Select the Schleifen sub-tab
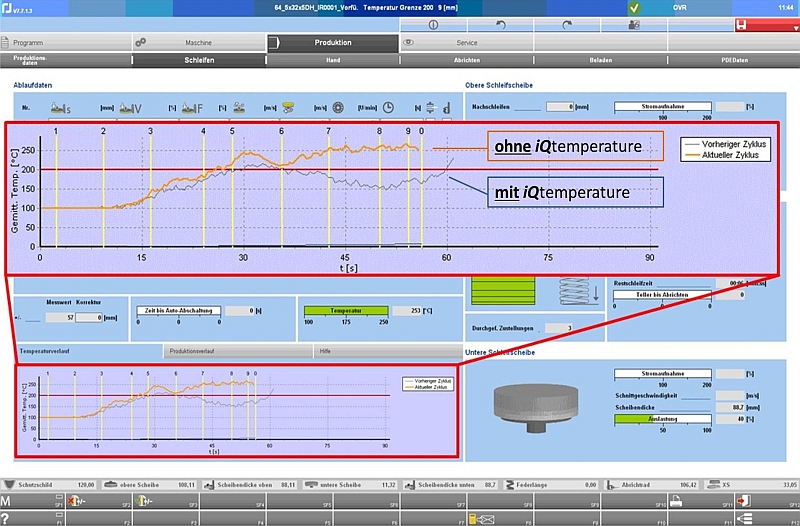This screenshot has height=526, width=800. pos(199,60)
